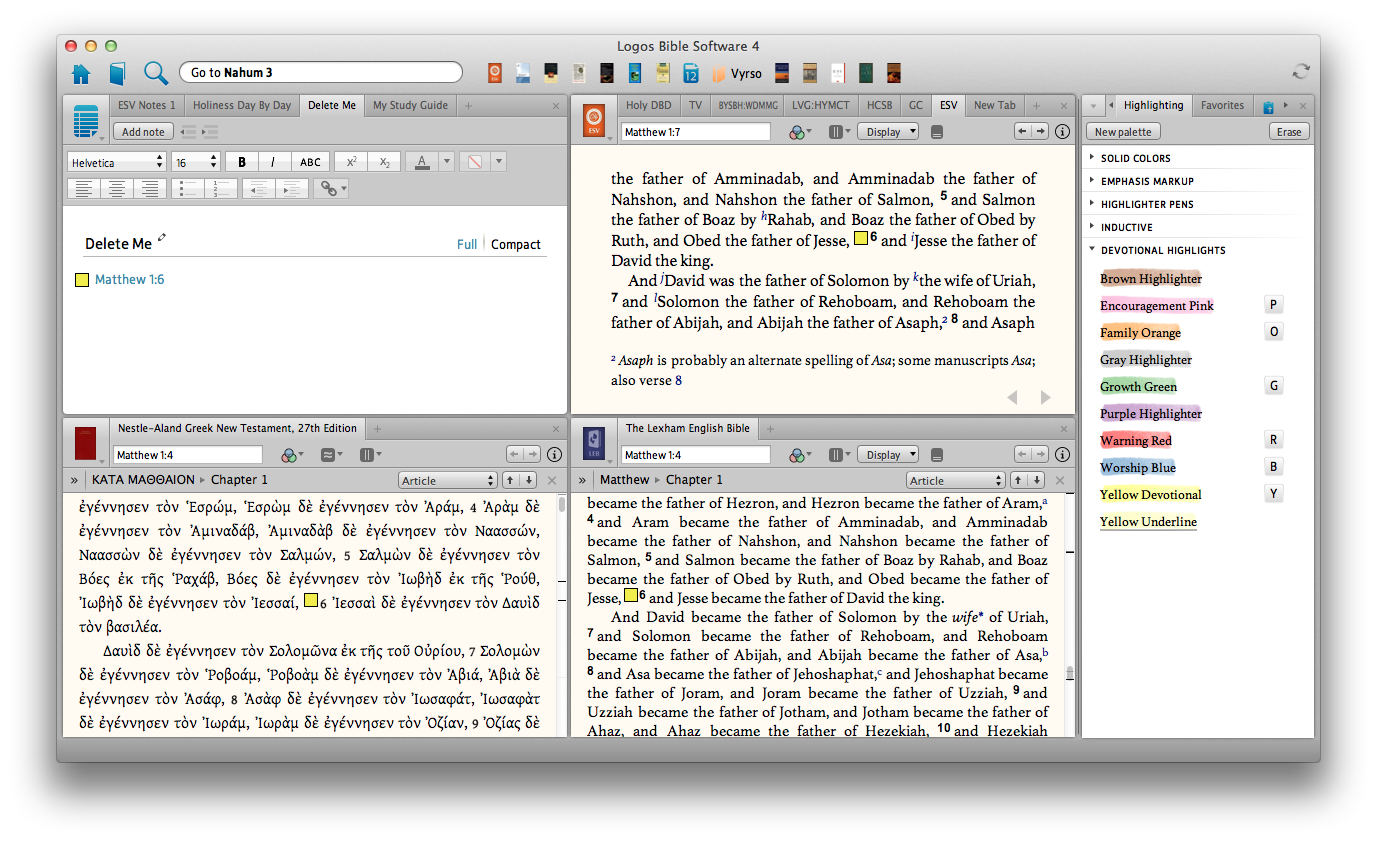Open the Home page icon
Image resolution: width=1377 pixels, height=841 pixels.
[x=81, y=73]
